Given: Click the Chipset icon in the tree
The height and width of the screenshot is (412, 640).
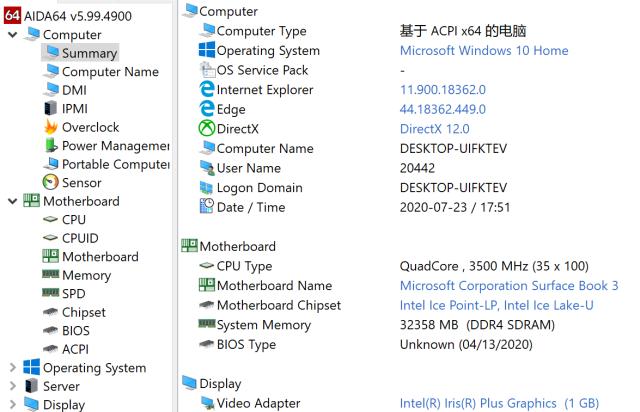Looking at the screenshot, I should (51, 312).
